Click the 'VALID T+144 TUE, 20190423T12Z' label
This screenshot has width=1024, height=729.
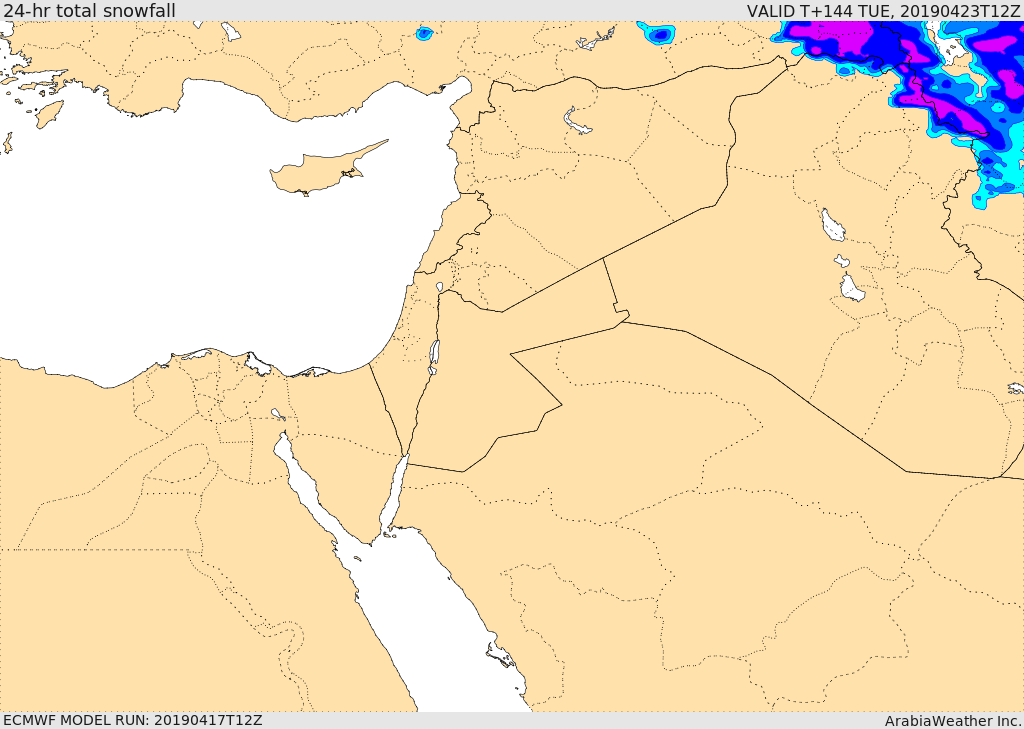coord(883,11)
